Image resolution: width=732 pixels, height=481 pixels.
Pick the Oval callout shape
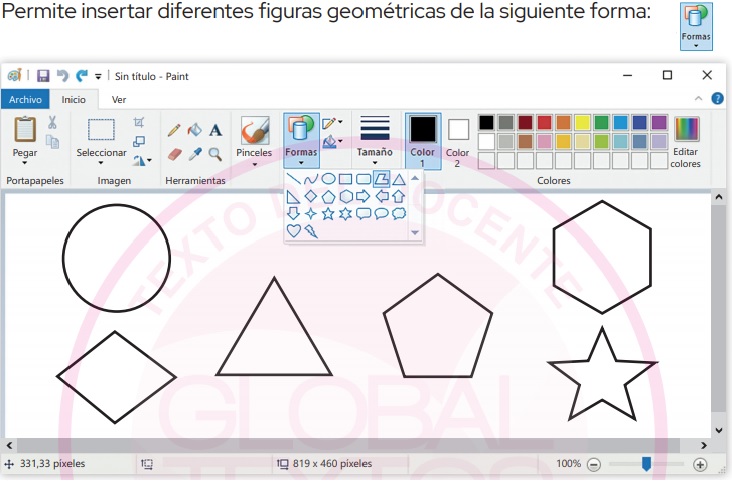(x=381, y=214)
